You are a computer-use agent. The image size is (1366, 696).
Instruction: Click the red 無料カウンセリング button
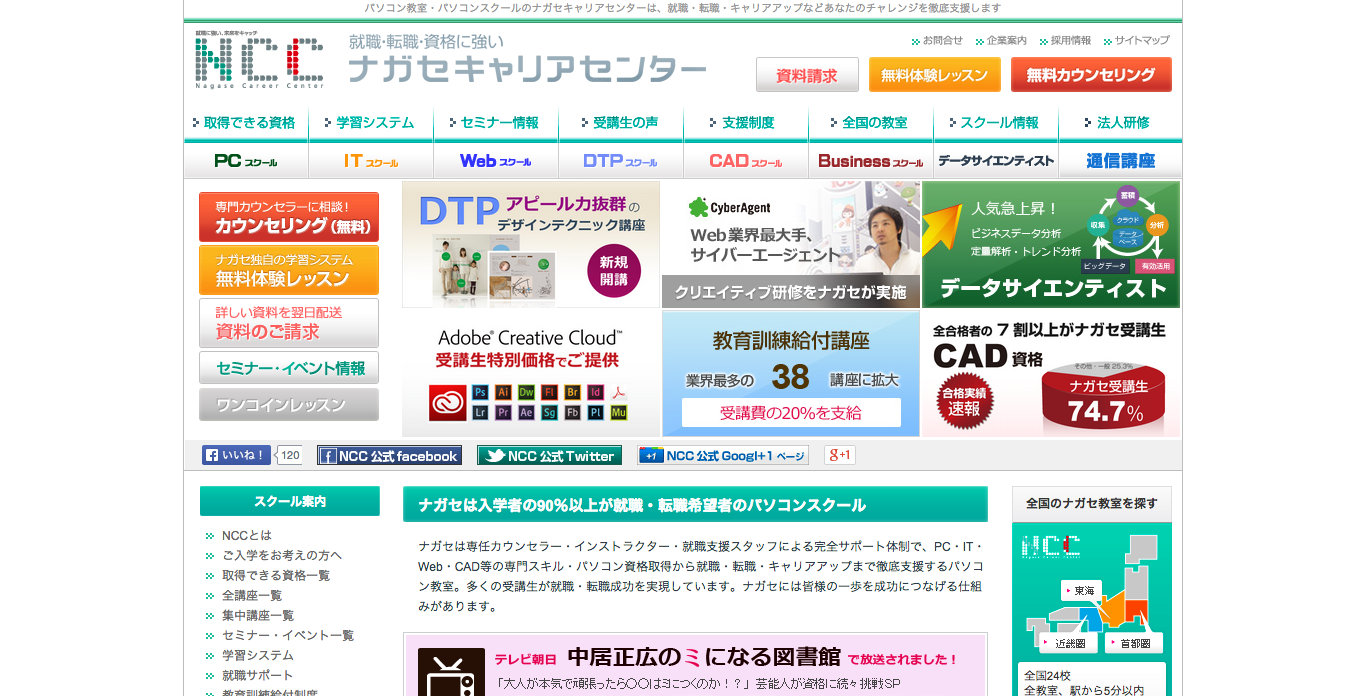pos(1091,75)
